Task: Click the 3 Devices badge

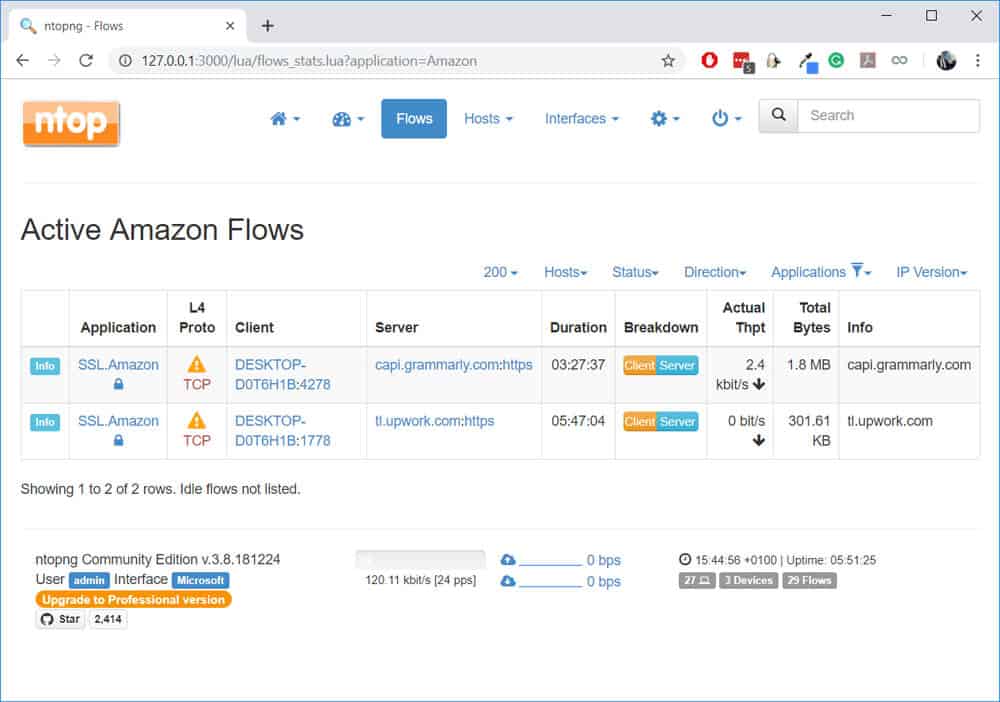Action: click(748, 580)
